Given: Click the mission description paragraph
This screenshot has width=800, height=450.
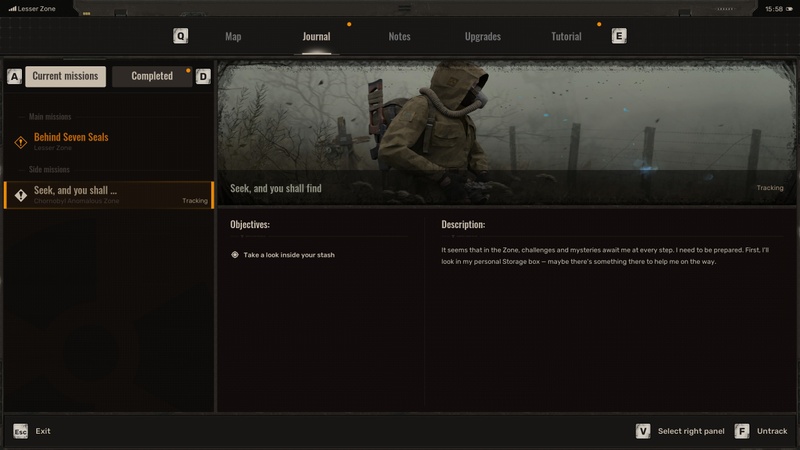Looking at the screenshot, I should pos(605,256).
